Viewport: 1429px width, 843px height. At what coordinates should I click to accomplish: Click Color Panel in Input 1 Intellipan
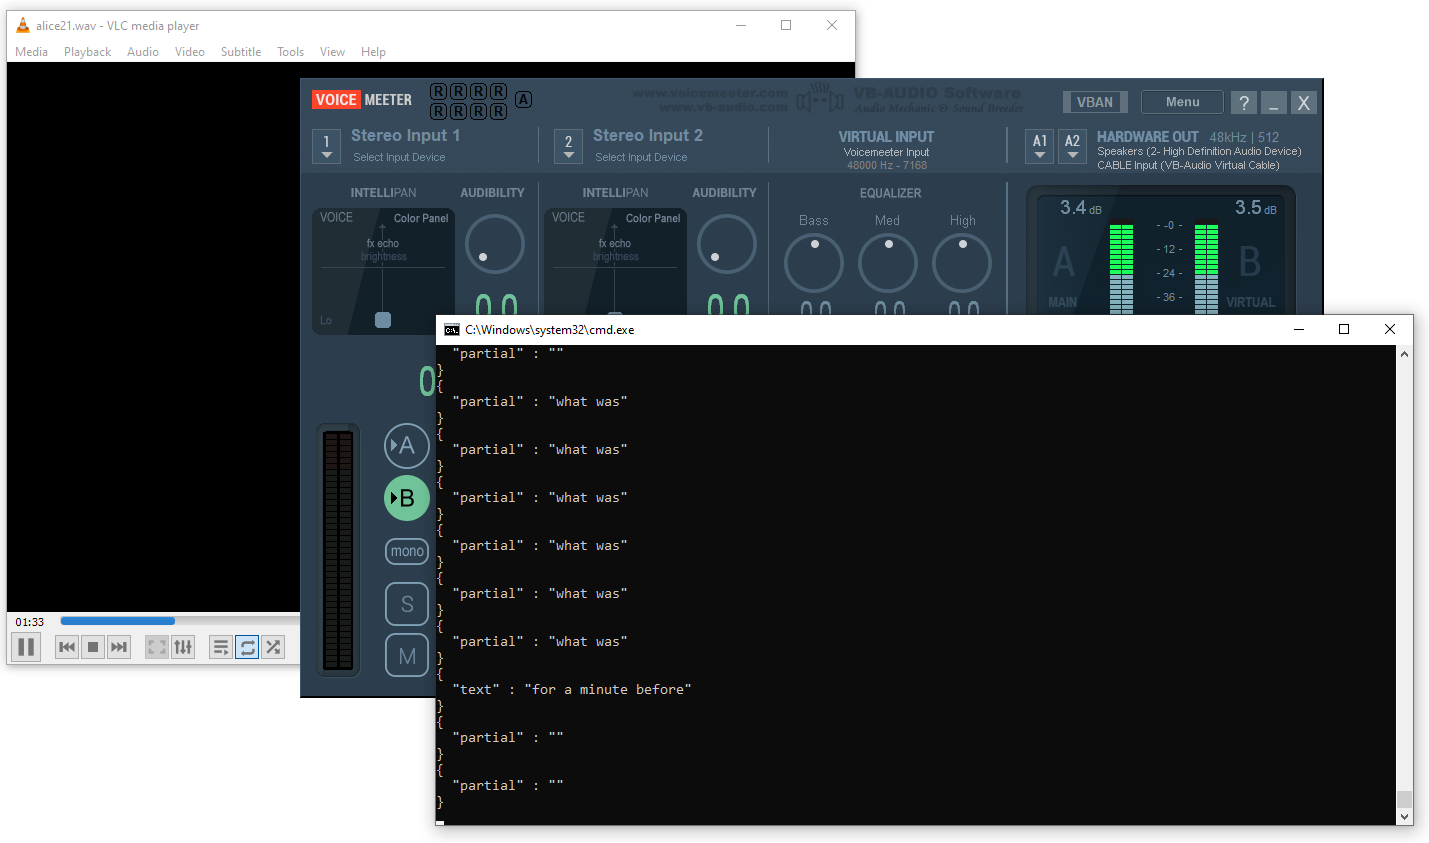click(420, 218)
